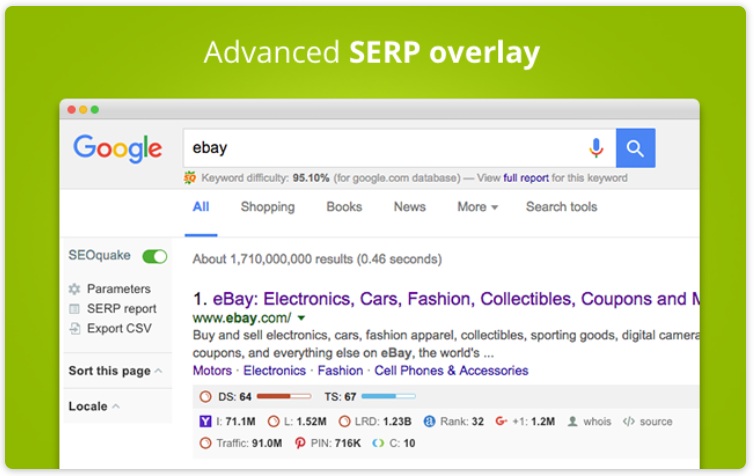Click the Alexa Rank icon
This screenshot has height=476, width=754.
[429, 422]
